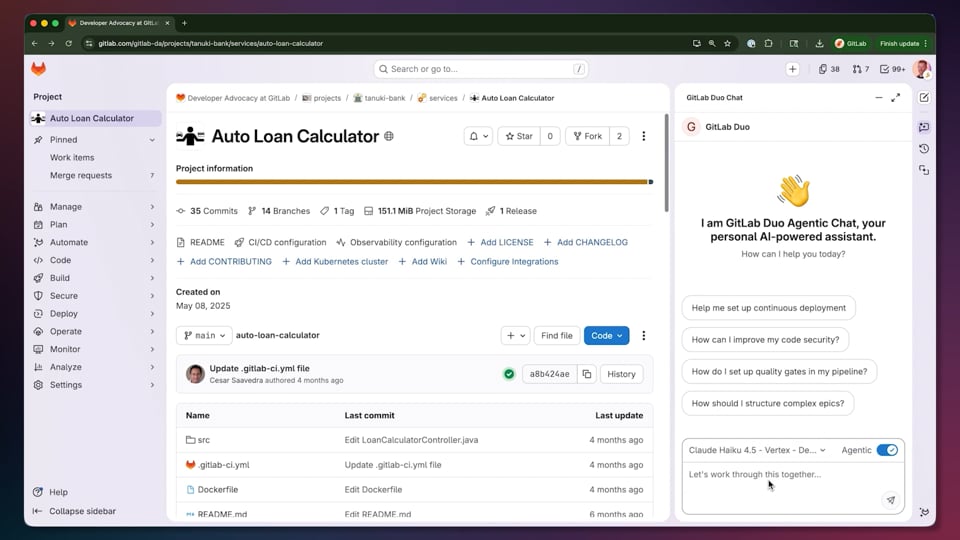This screenshot has width=960, height=540.
Task: Click the browser 'Finish update' button
Action: click(903, 43)
